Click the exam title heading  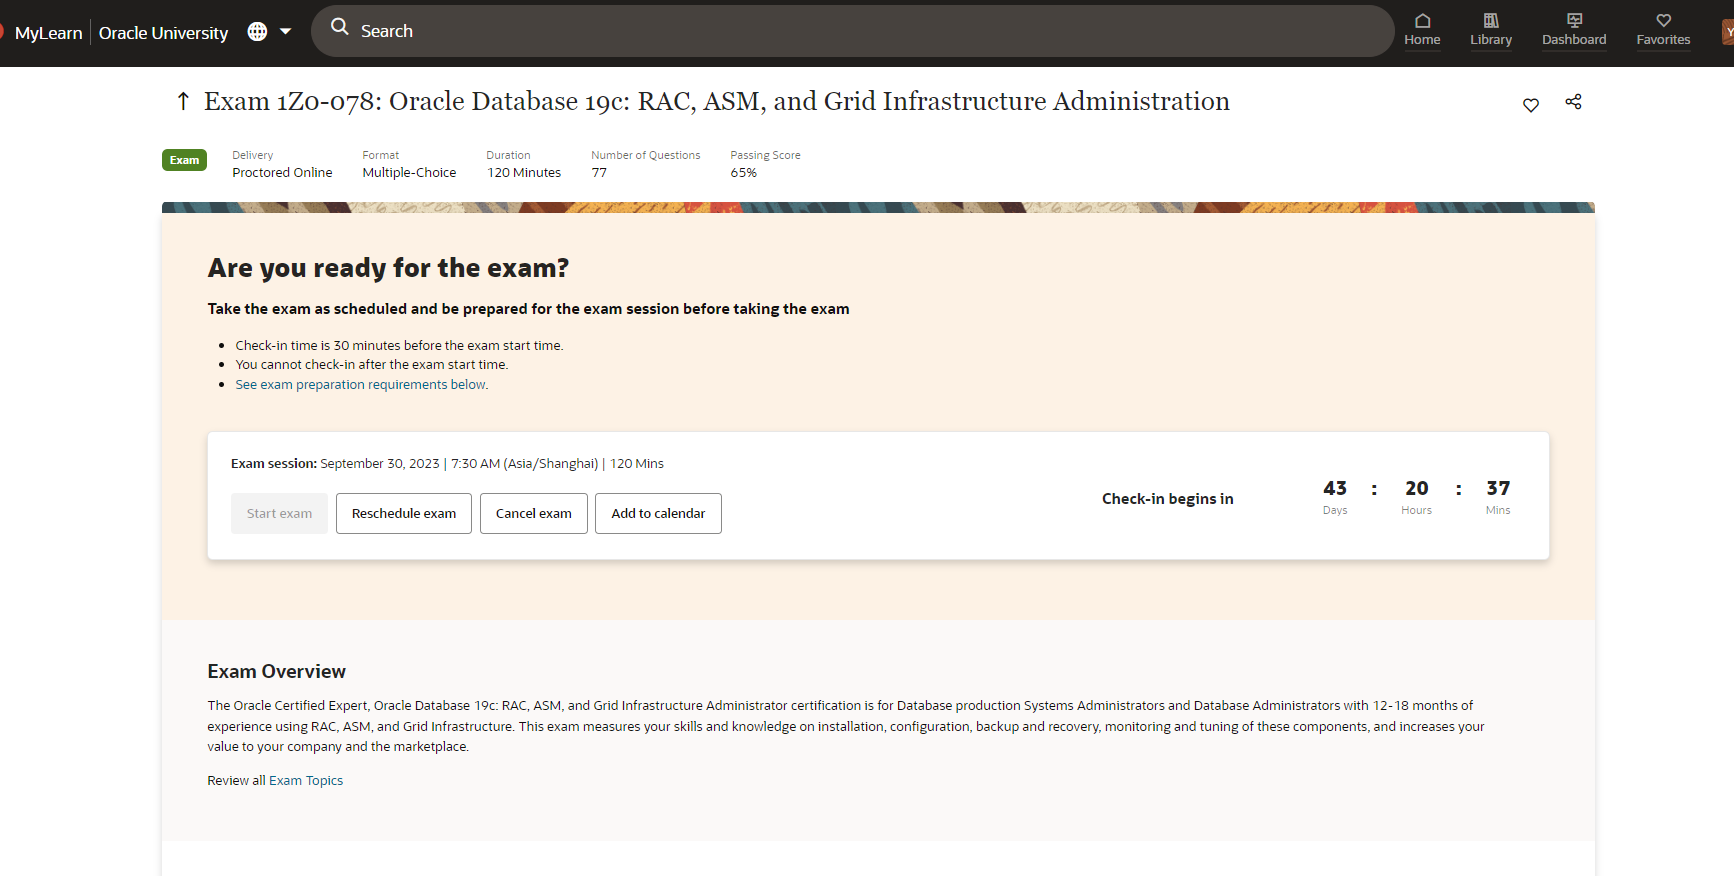pyautogui.click(x=717, y=101)
